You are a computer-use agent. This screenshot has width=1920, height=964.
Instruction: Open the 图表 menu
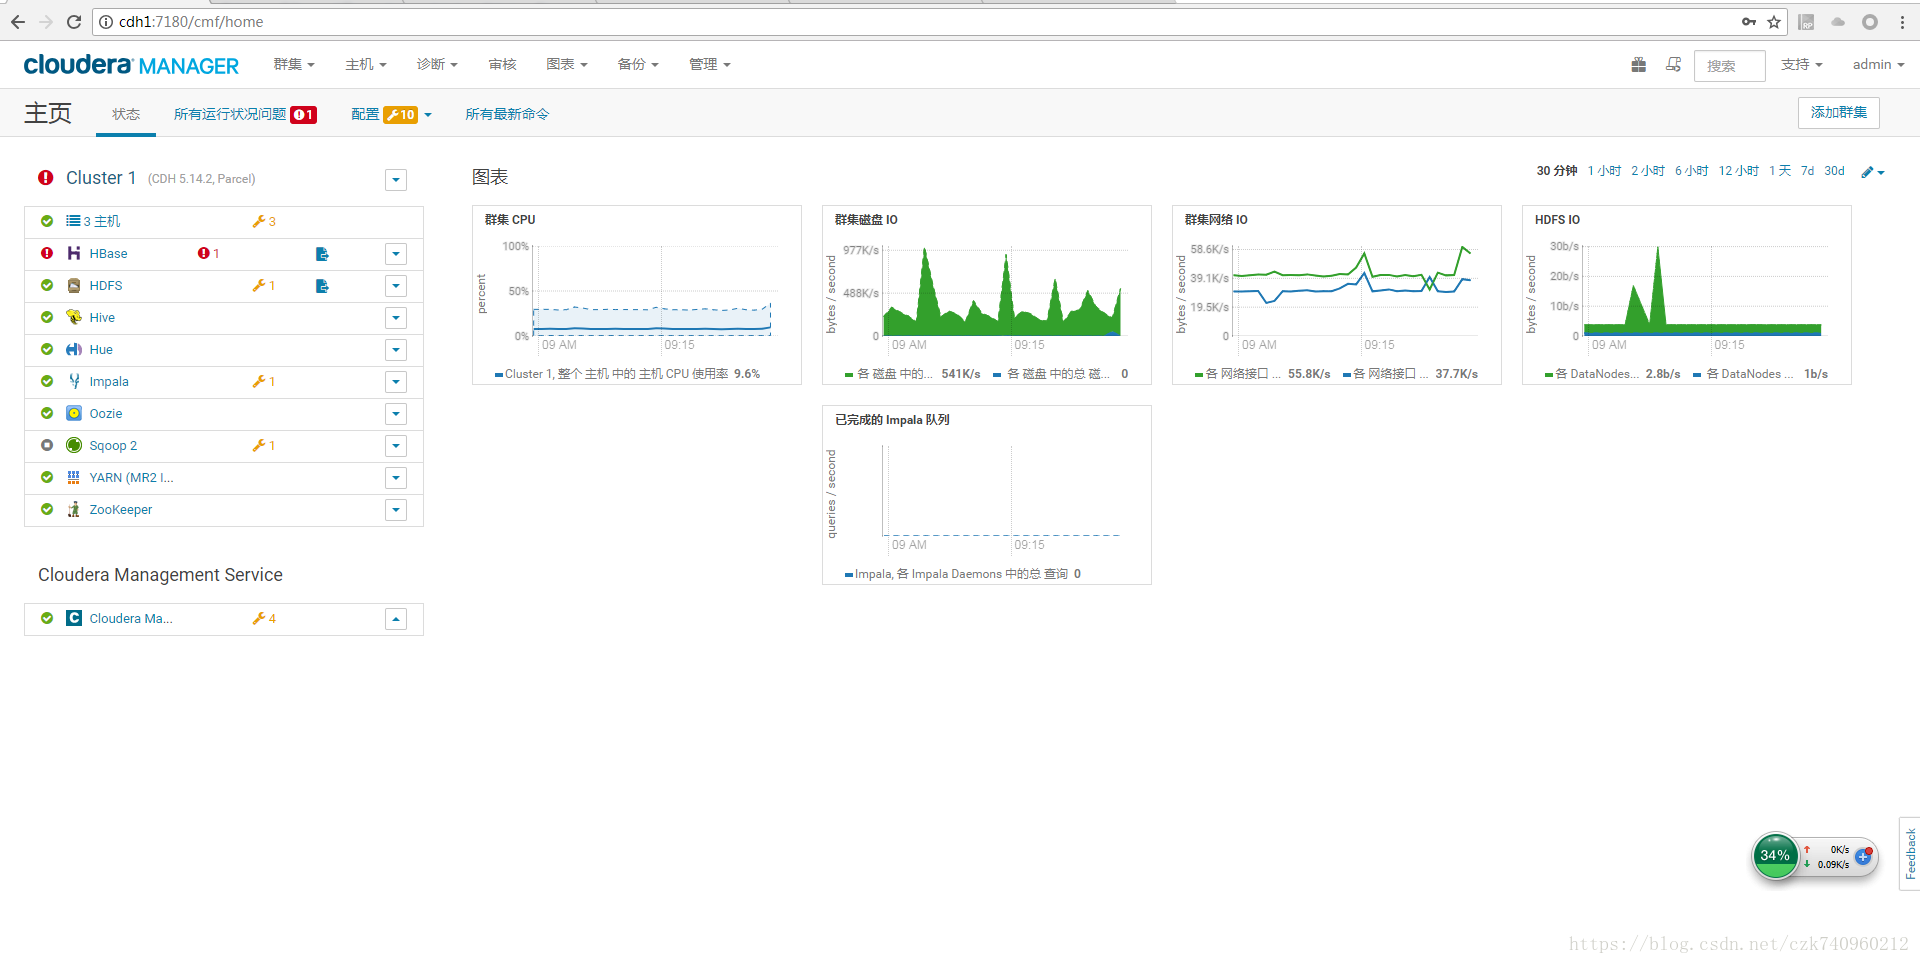tap(567, 64)
